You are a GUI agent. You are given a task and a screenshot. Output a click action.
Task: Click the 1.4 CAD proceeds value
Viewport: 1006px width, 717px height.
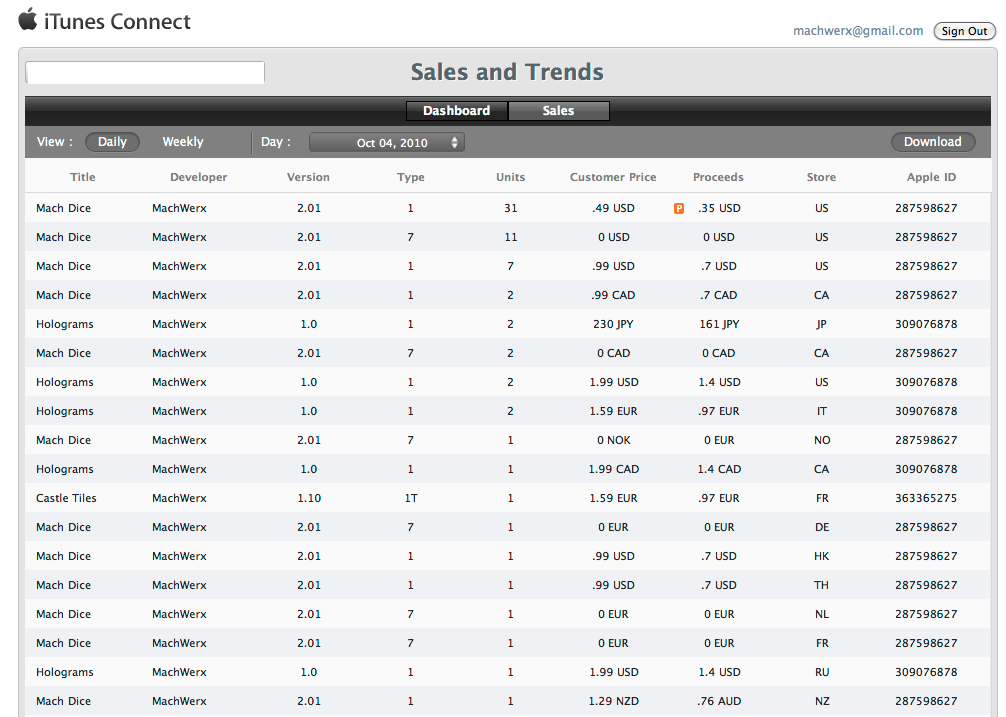[719, 469]
